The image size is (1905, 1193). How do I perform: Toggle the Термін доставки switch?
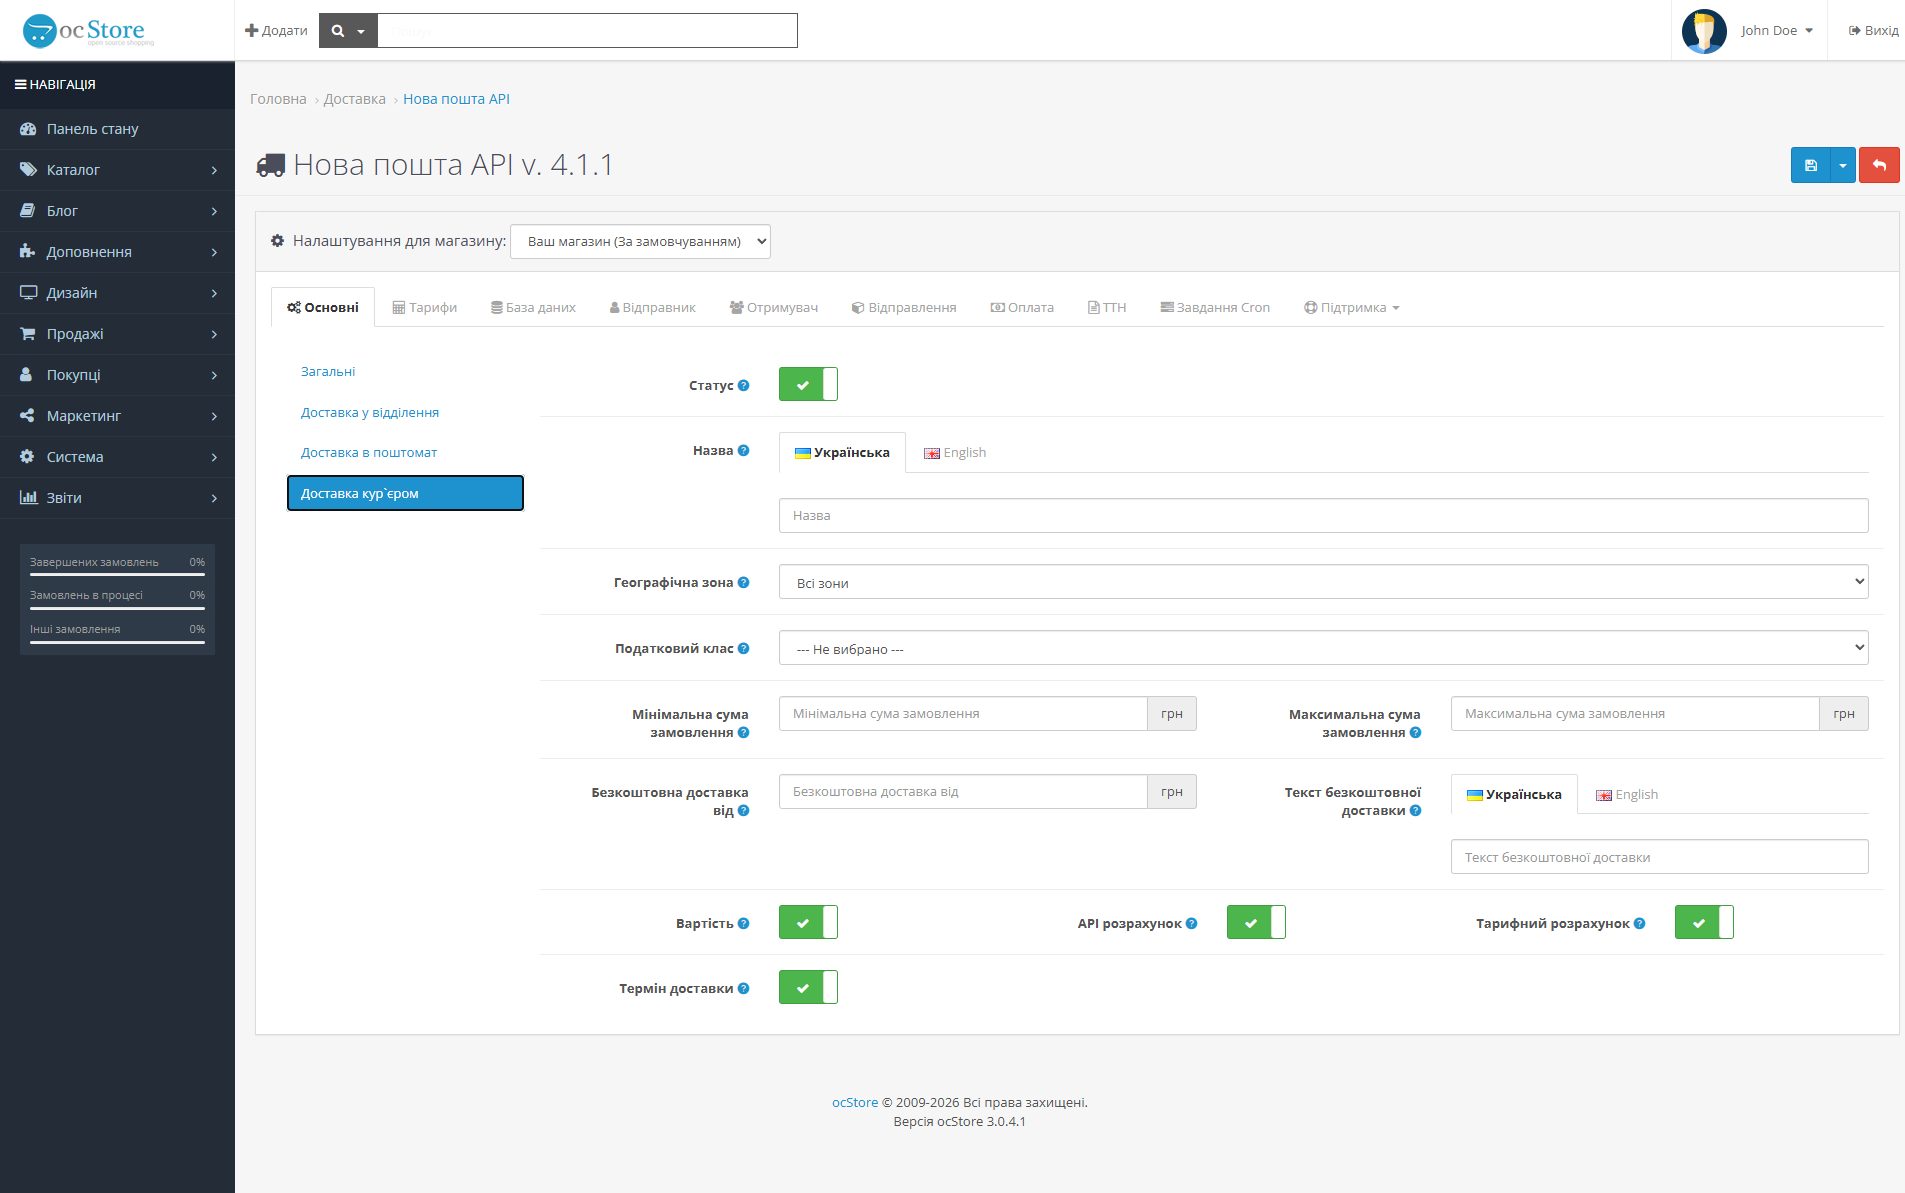tap(808, 987)
